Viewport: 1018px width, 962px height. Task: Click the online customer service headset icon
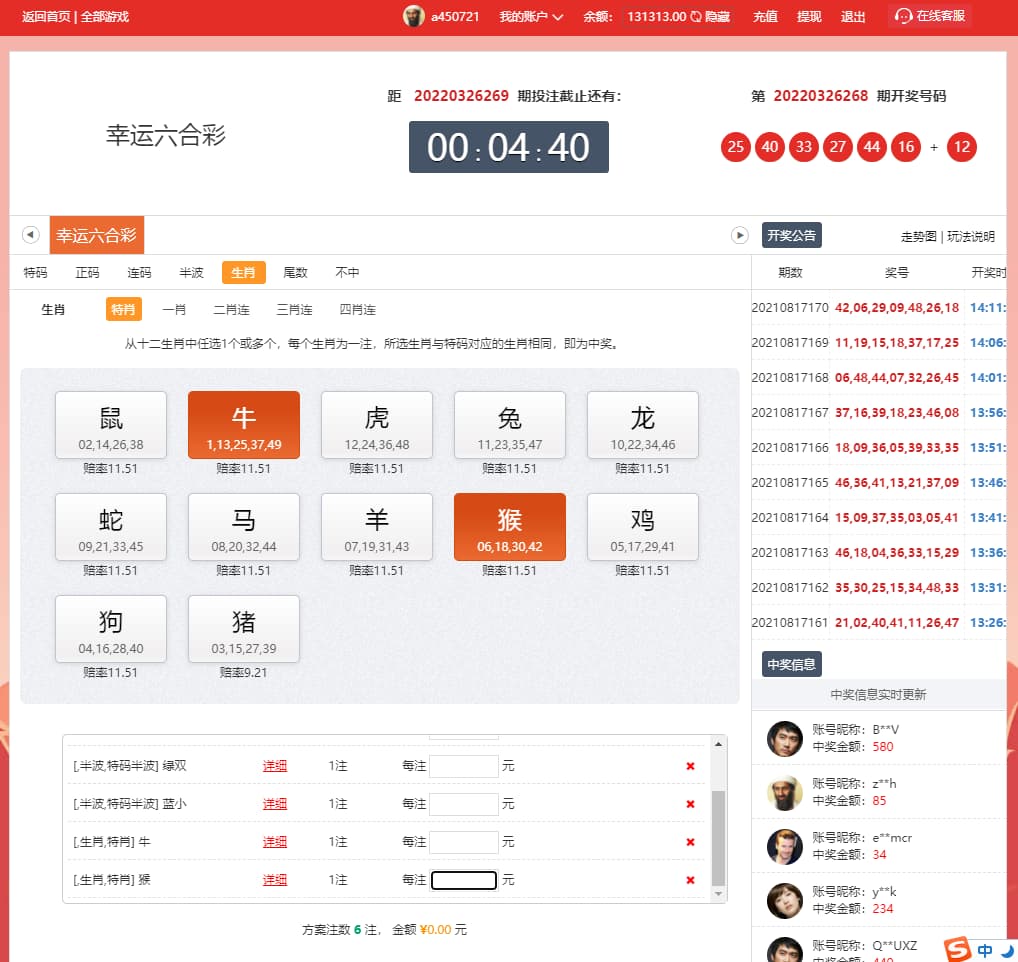coord(903,16)
